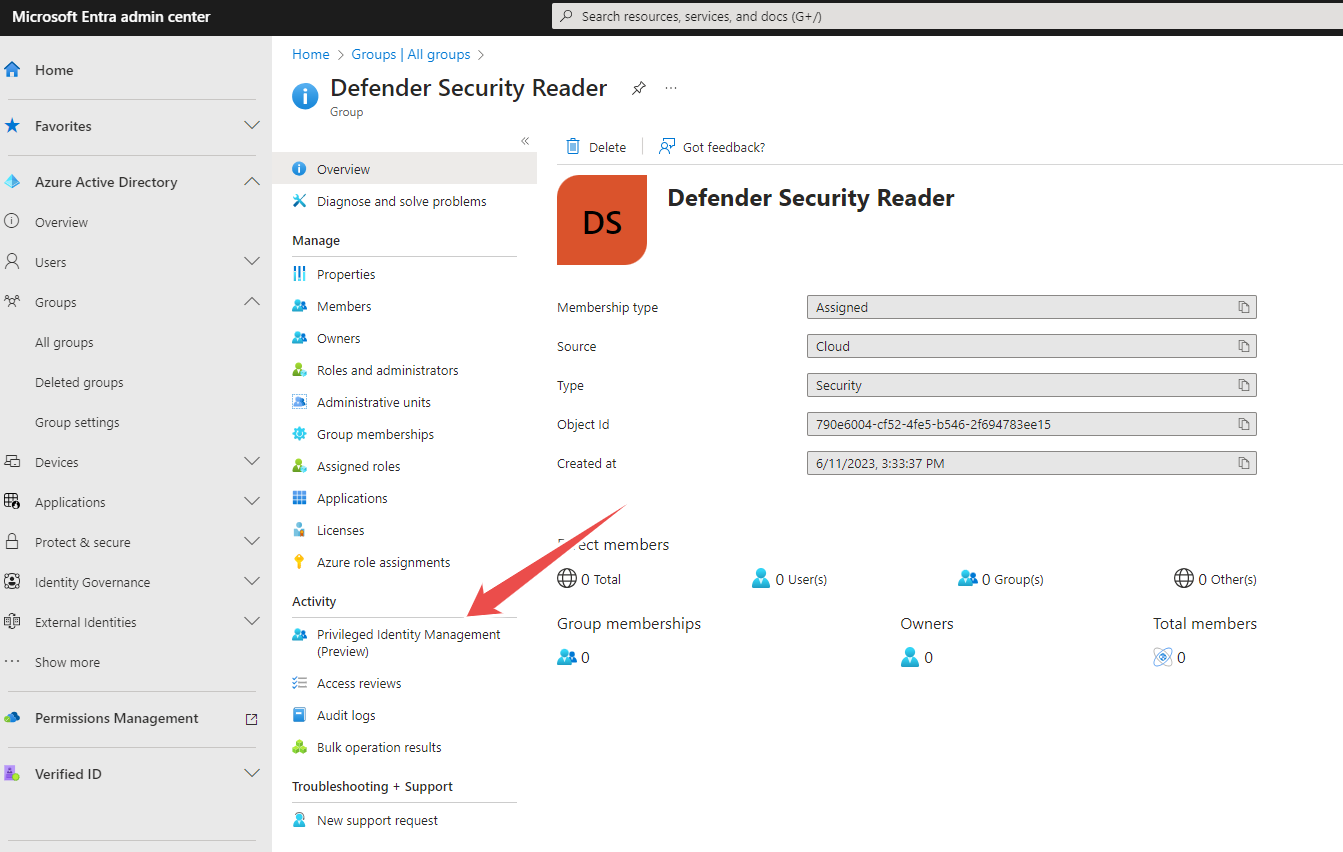This screenshot has height=852, width=1343.
Task: Open the ellipsis more options menu
Action: (x=671, y=88)
